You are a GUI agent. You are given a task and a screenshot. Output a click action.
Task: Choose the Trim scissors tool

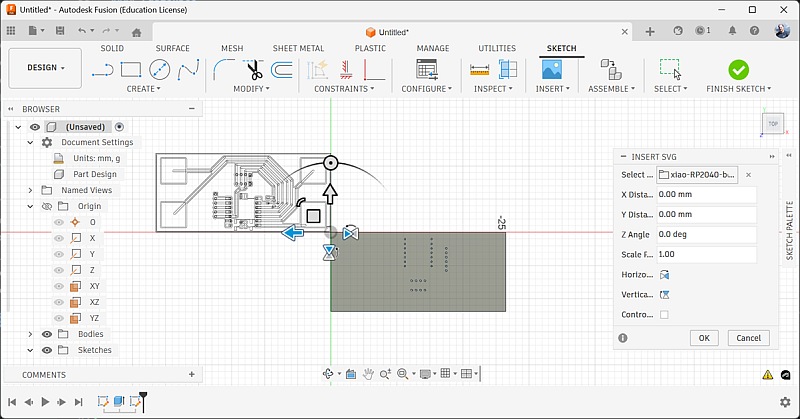point(253,69)
